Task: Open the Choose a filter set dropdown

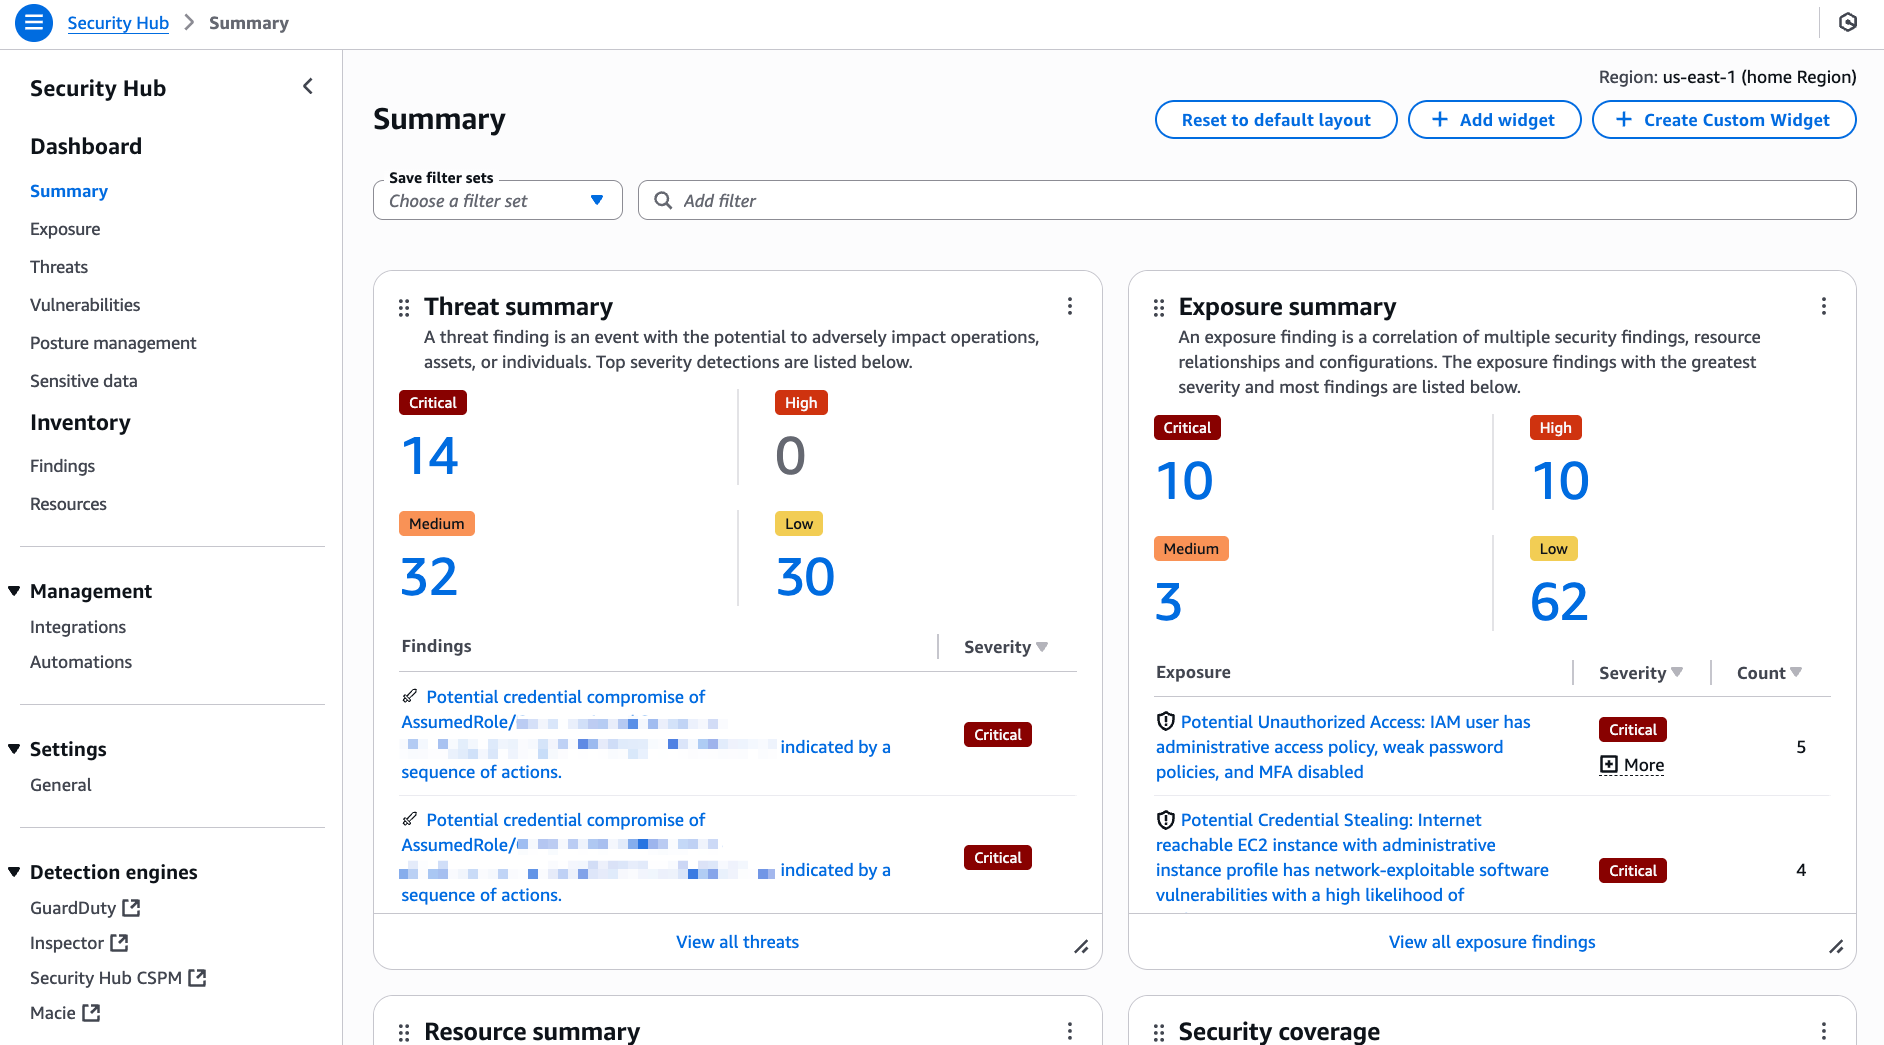Action: 497,201
